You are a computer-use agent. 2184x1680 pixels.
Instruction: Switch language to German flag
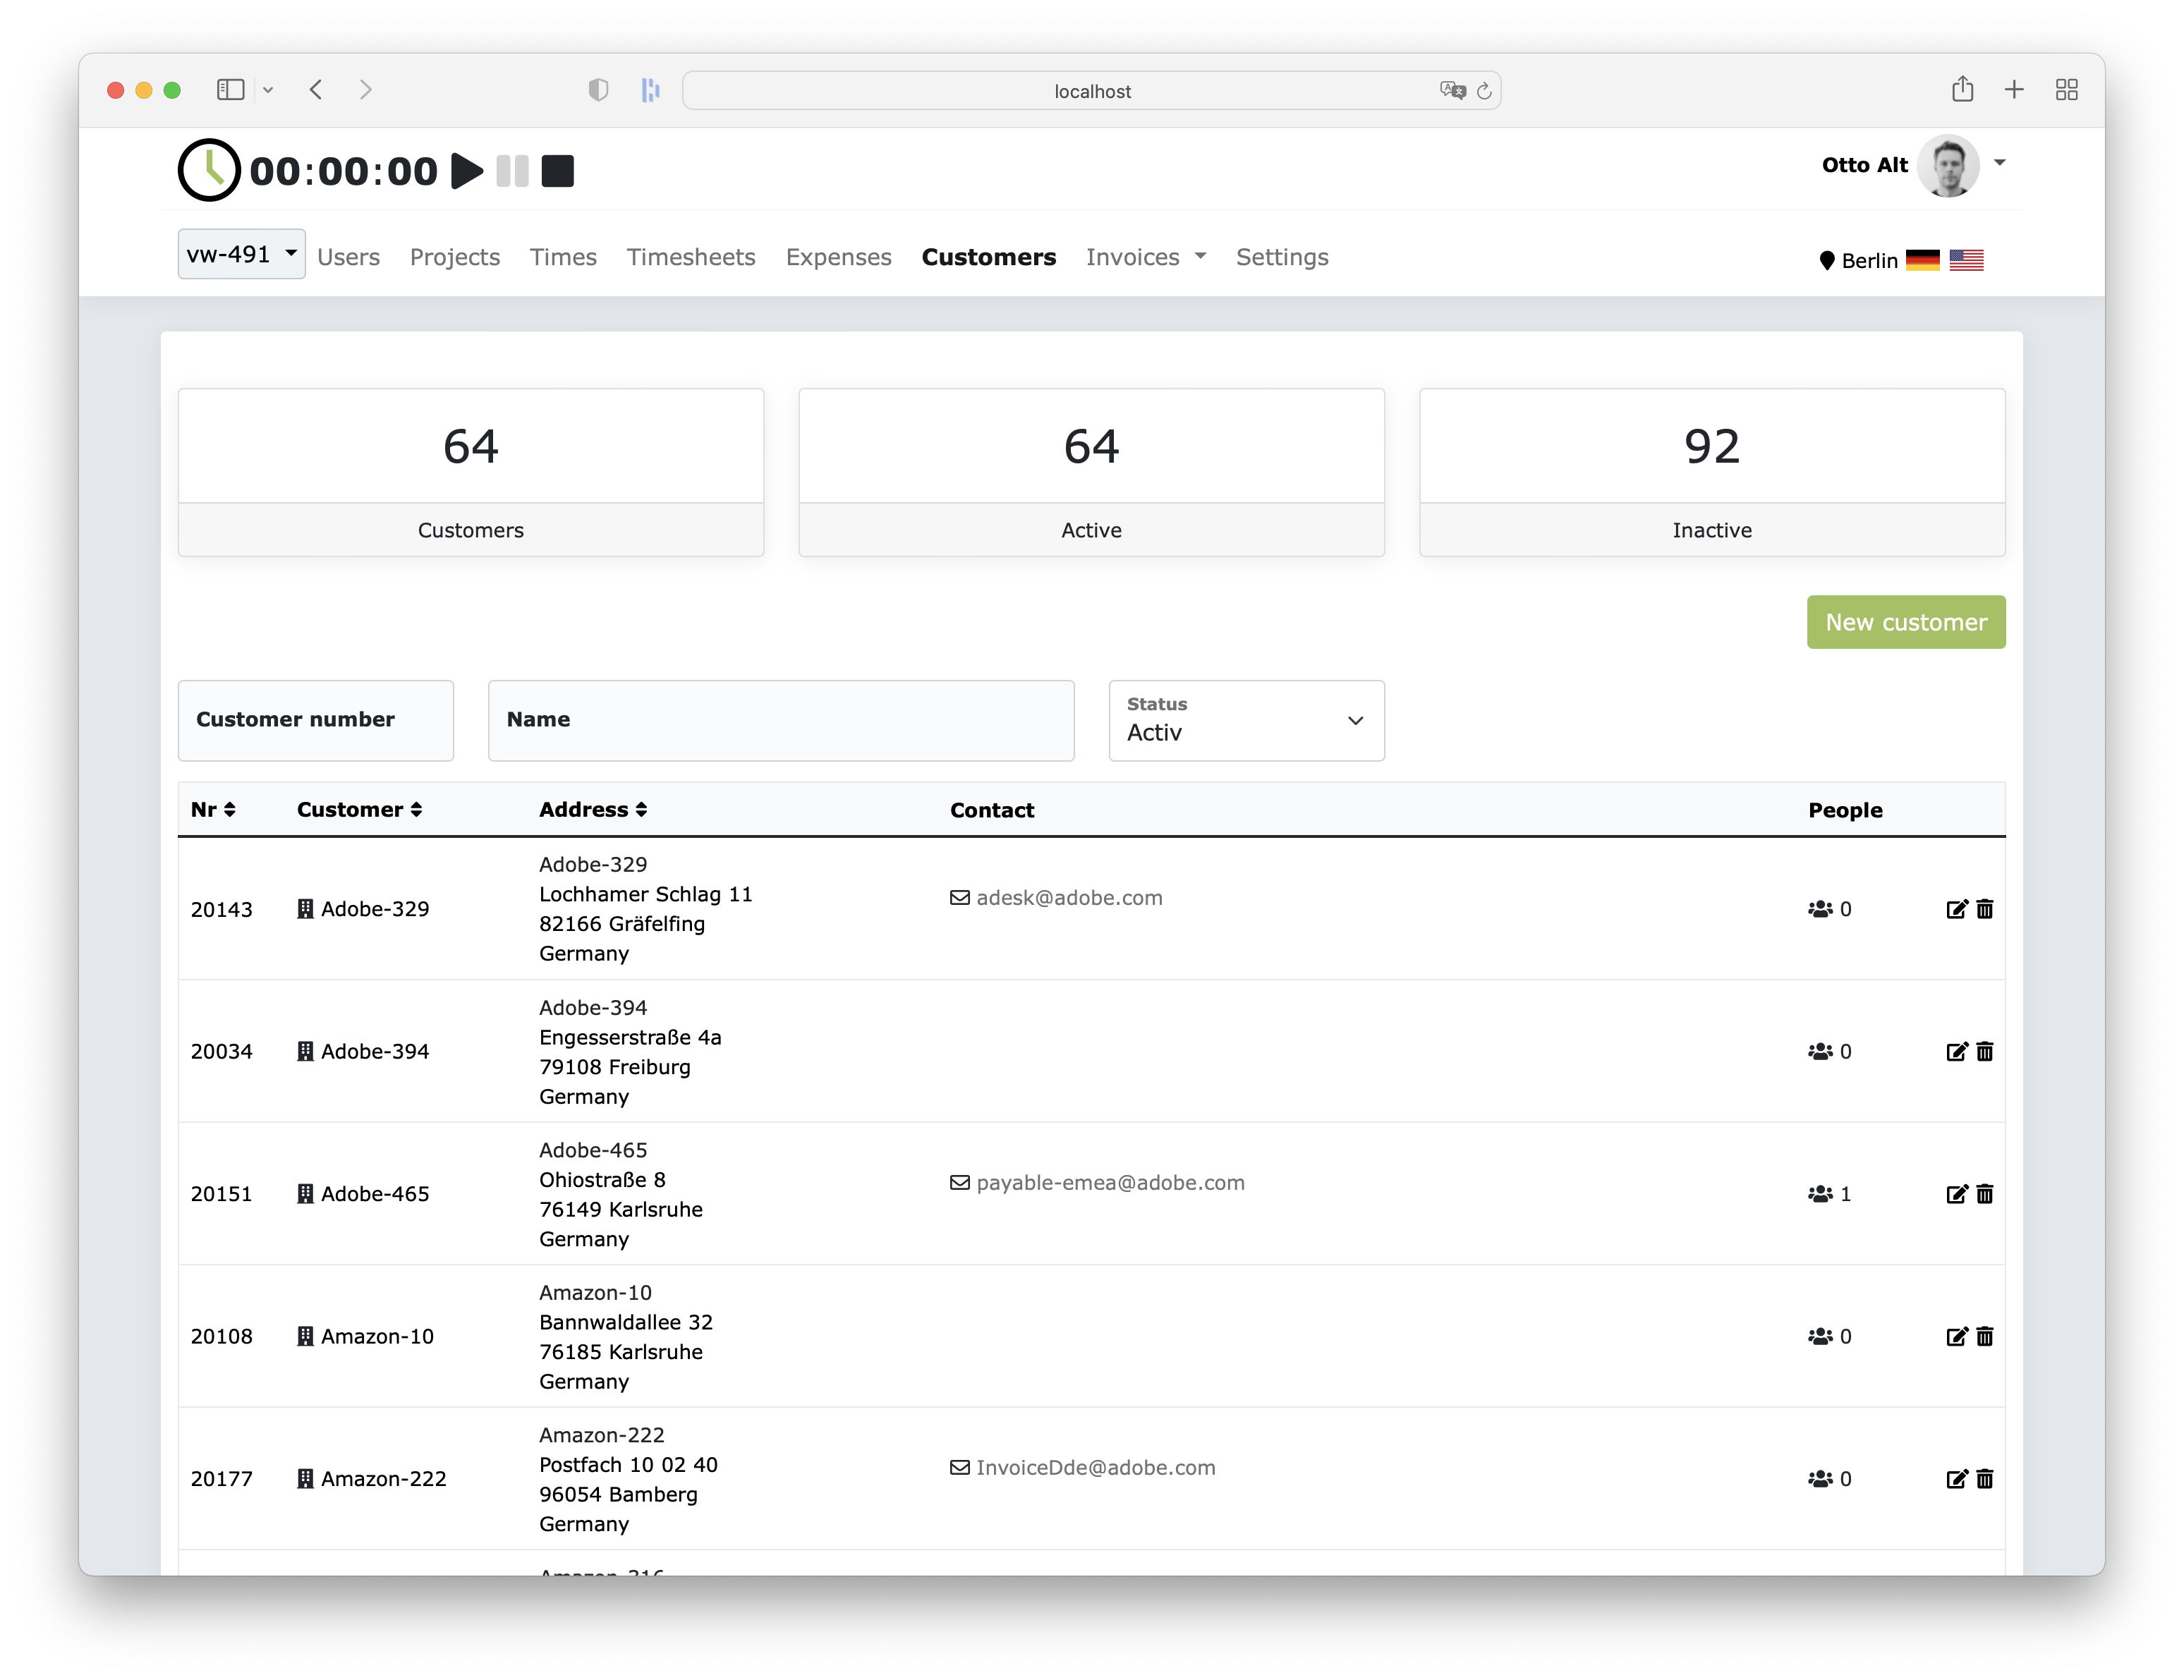1922,260
